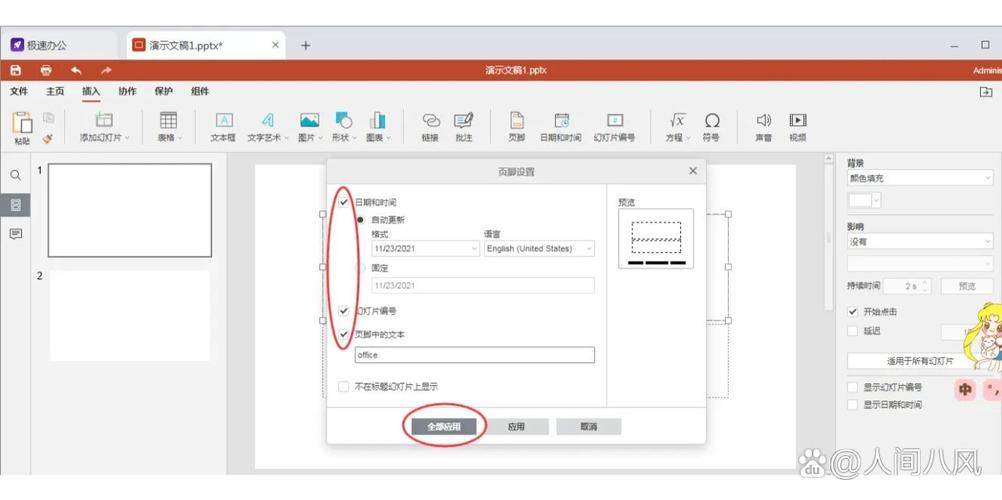Open the comments panel in left sidebar
The width and height of the screenshot is (1002, 500).
point(16,234)
